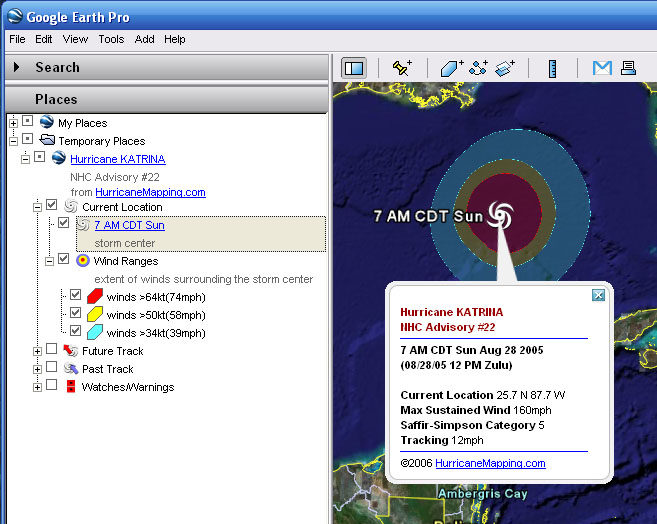Click the Current Location swirl icon

click(71, 206)
